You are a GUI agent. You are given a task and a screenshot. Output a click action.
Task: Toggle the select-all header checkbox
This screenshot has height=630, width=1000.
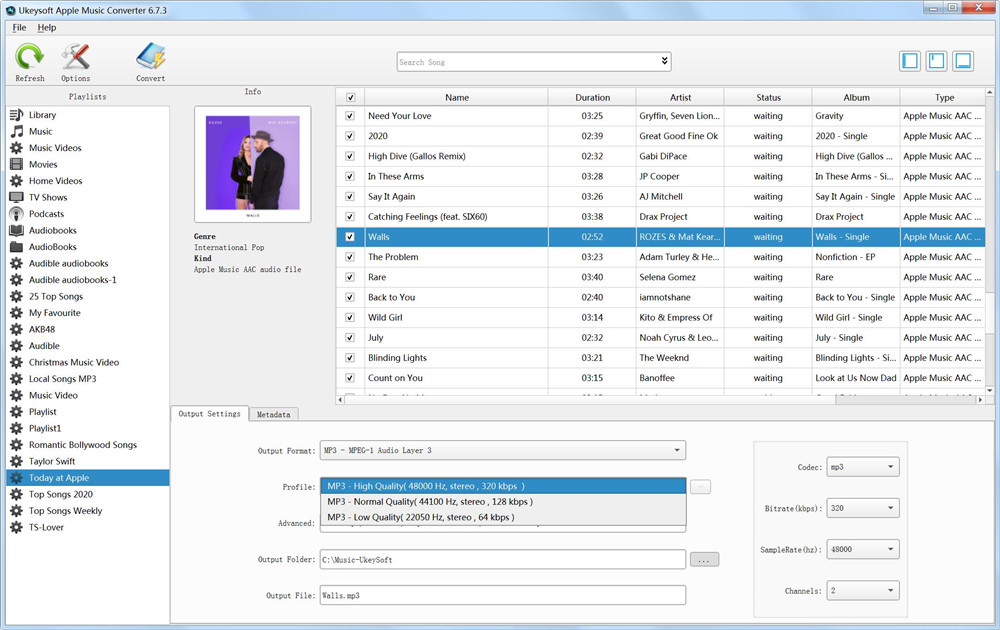[350, 98]
